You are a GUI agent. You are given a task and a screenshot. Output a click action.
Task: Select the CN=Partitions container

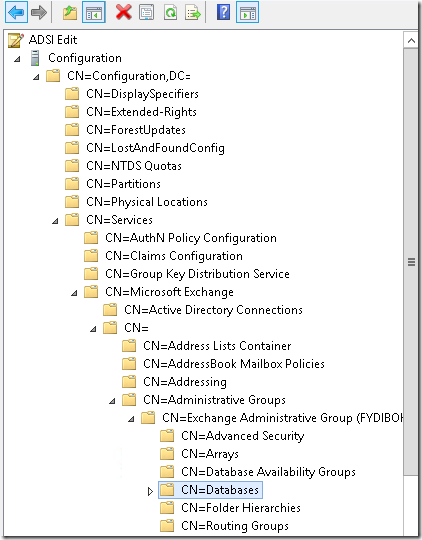point(123,184)
